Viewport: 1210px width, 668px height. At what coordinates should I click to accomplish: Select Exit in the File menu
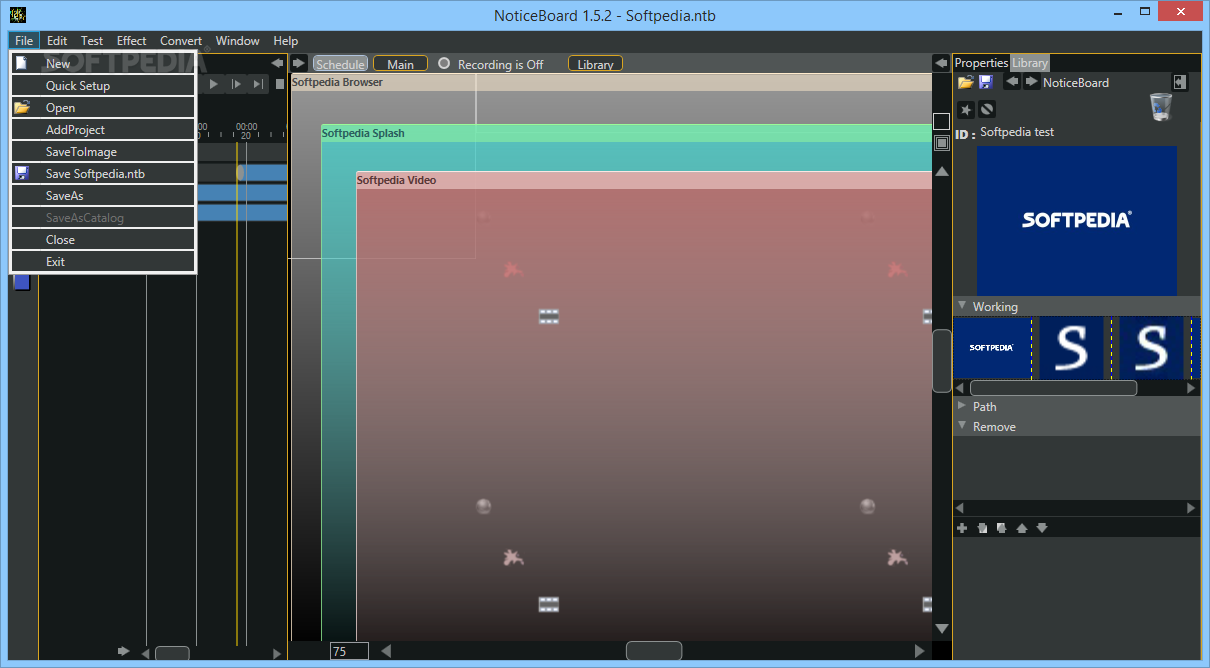103,261
